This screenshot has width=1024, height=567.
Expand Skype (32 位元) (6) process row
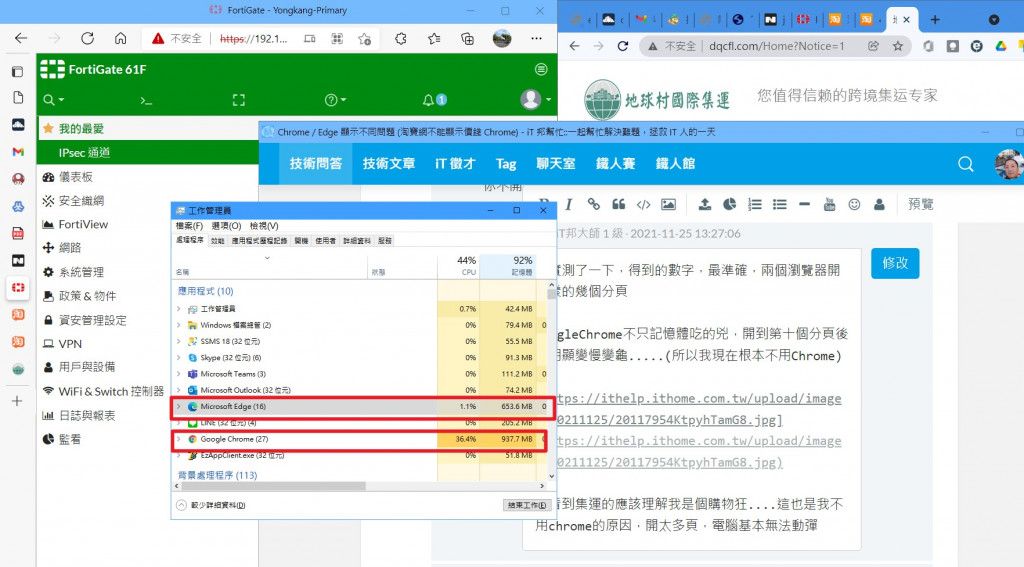click(x=178, y=357)
